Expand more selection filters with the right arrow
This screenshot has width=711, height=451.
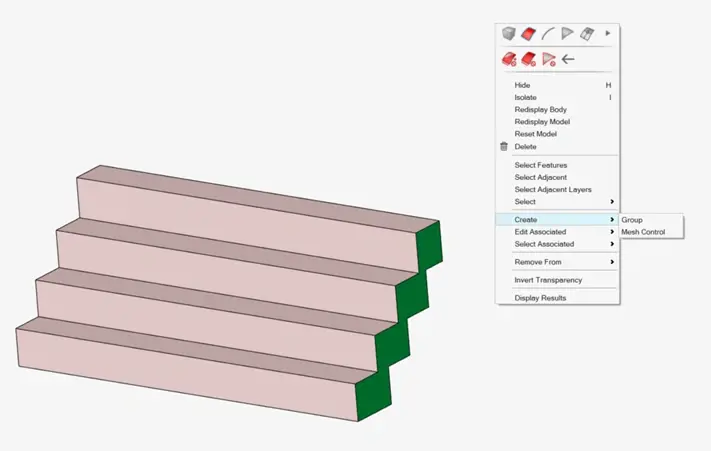608,34
